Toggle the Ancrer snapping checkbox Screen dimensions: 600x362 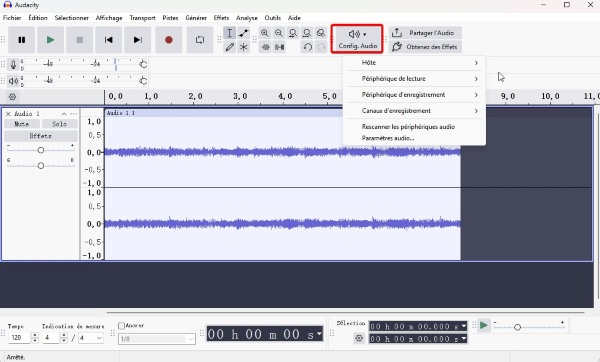pos(122,326)
